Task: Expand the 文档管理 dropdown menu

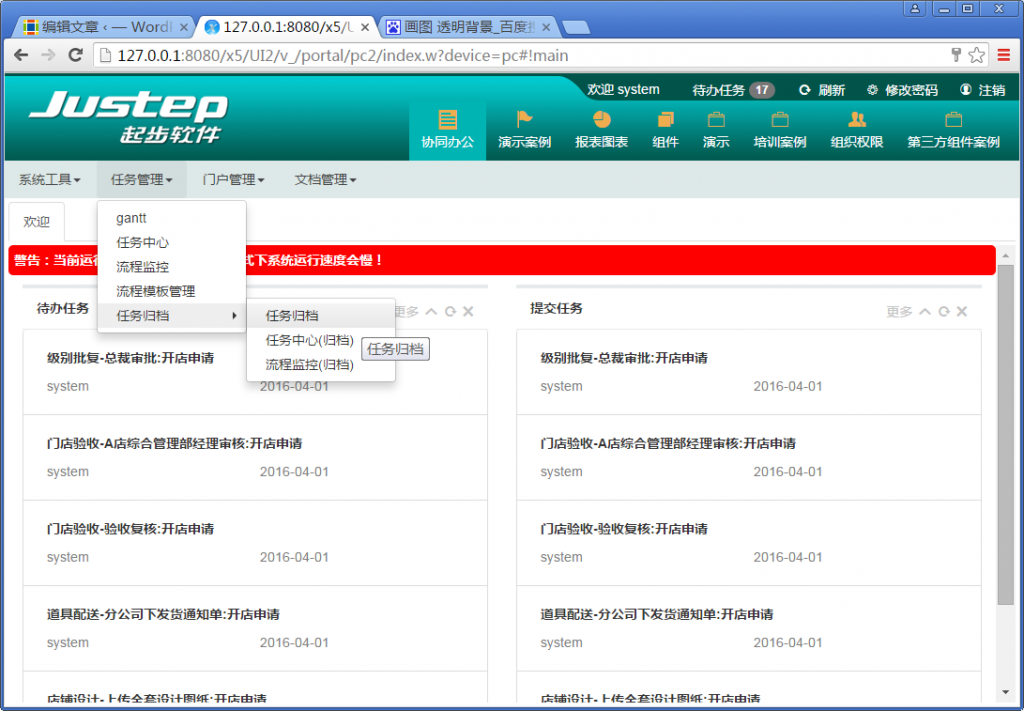Action: pyautogui.click(x=325, y=180)
